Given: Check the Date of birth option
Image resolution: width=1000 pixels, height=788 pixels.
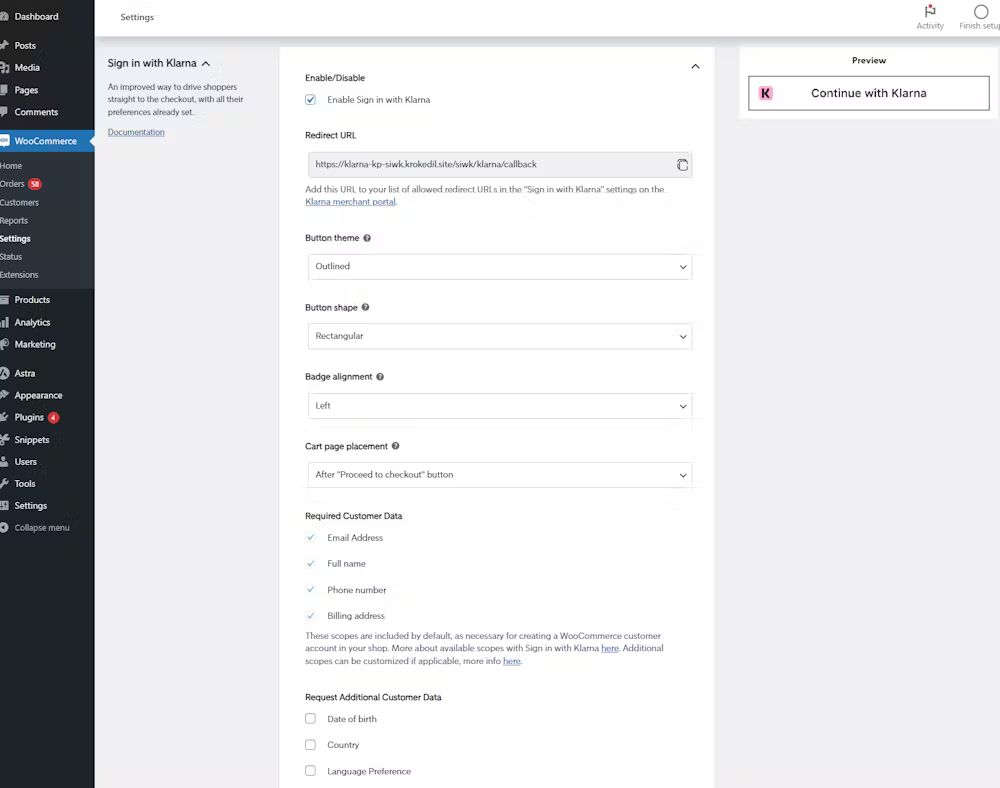Looking at the screenshot, I should tap(311, 719).
